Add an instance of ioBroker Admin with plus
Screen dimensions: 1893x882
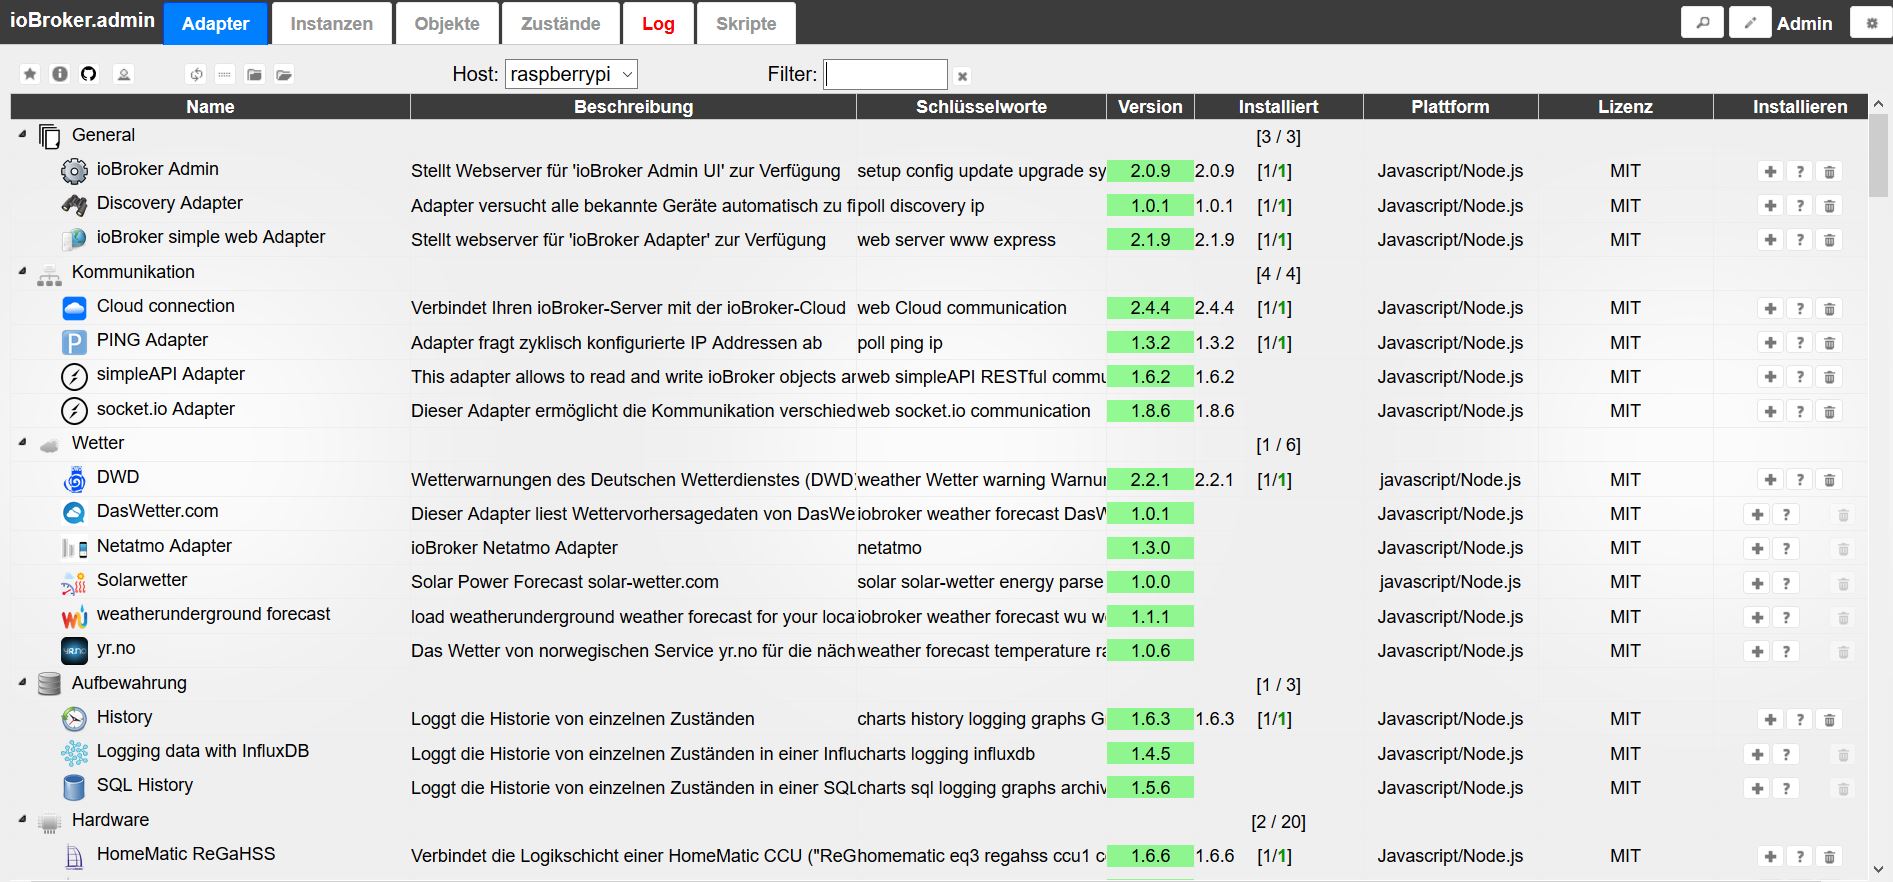[x=1770, y=171]
